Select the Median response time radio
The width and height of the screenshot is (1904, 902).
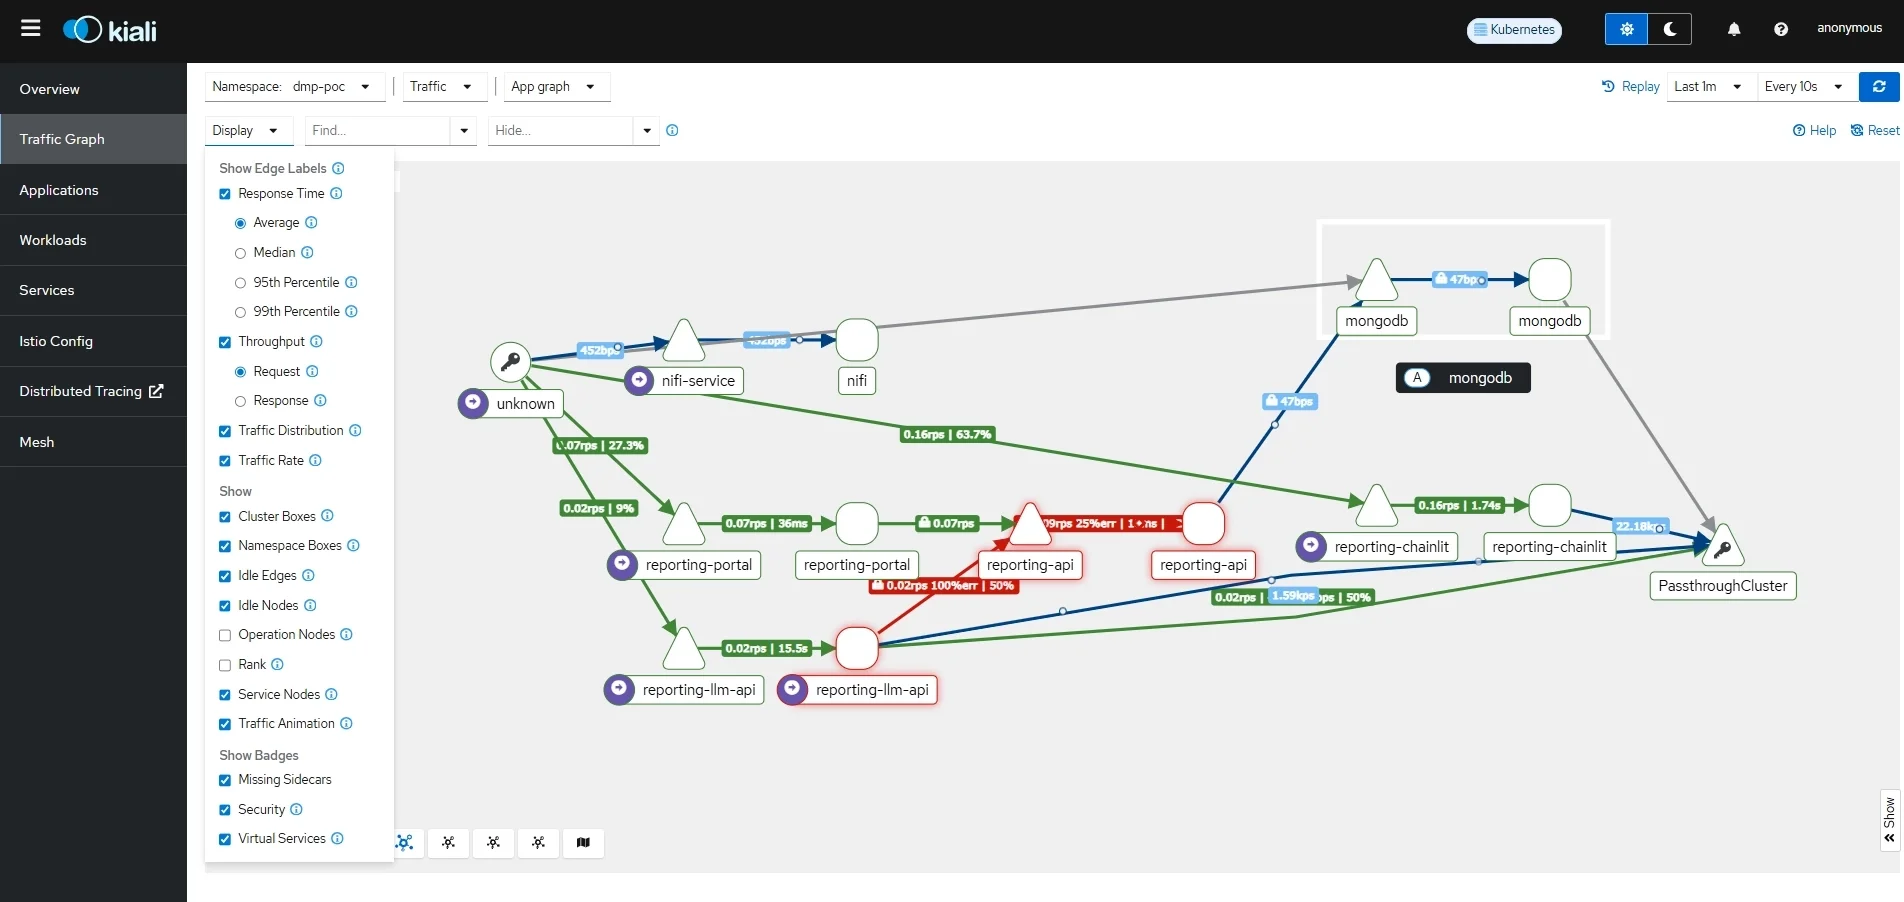[x=240, y=253]
